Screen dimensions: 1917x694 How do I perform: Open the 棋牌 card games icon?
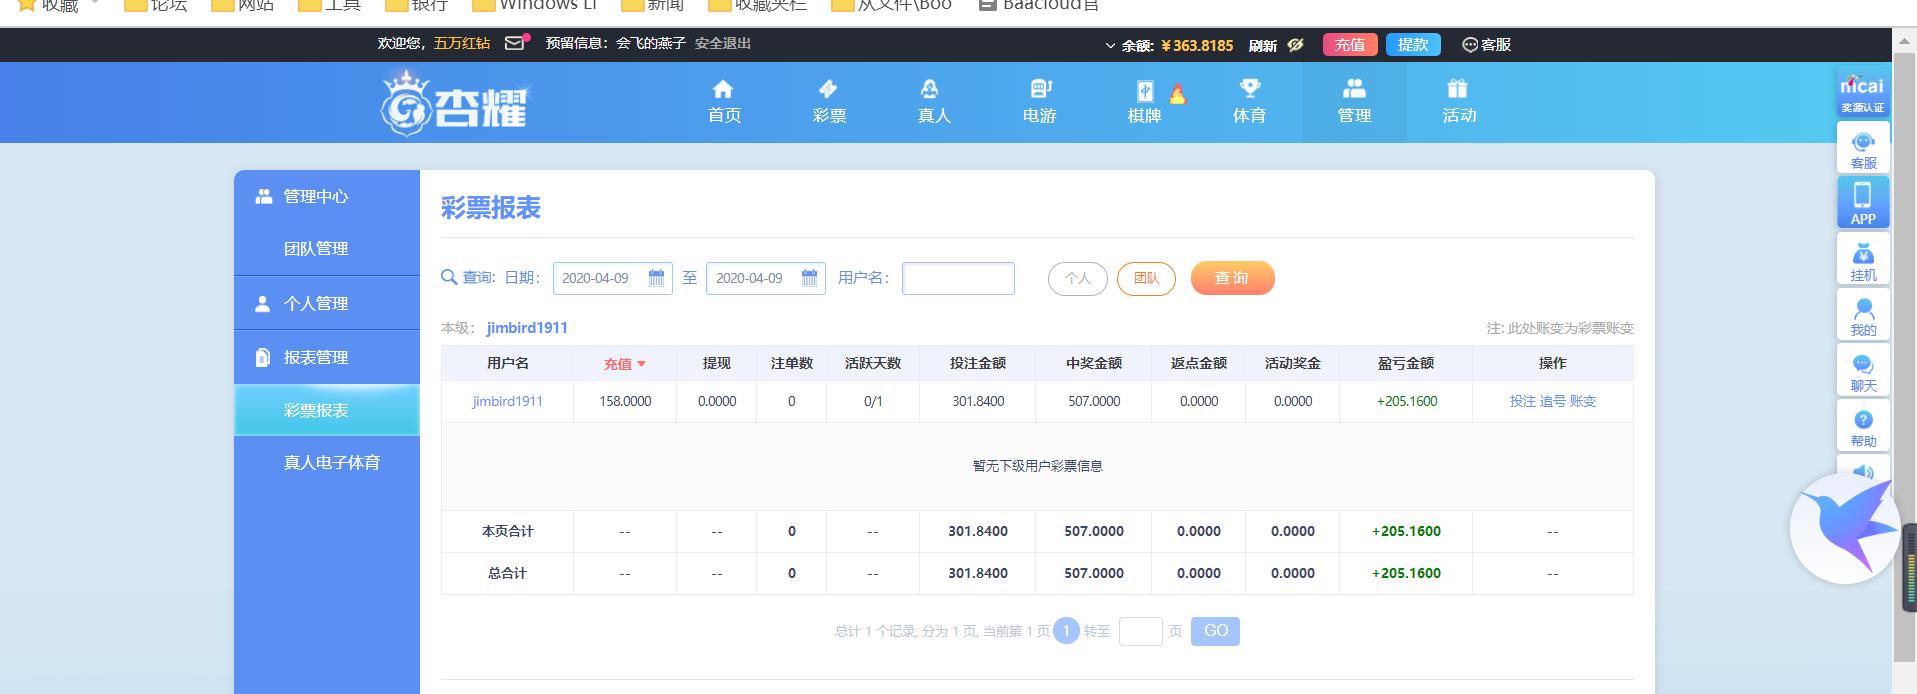1144,91
